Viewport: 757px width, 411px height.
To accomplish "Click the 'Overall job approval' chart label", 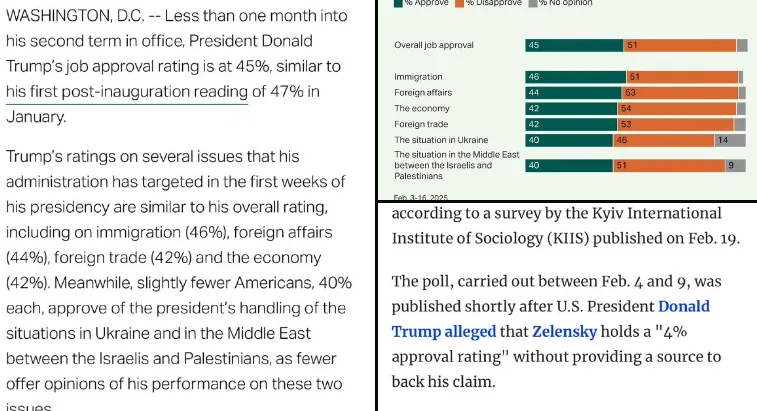I will (x=434, y=45).
